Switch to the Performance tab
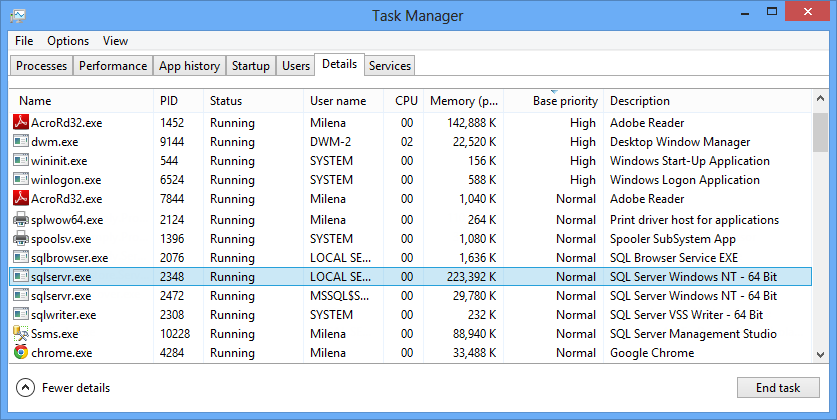Image resolution: width=837 pixels, height=420 pixels. point(113,66)
